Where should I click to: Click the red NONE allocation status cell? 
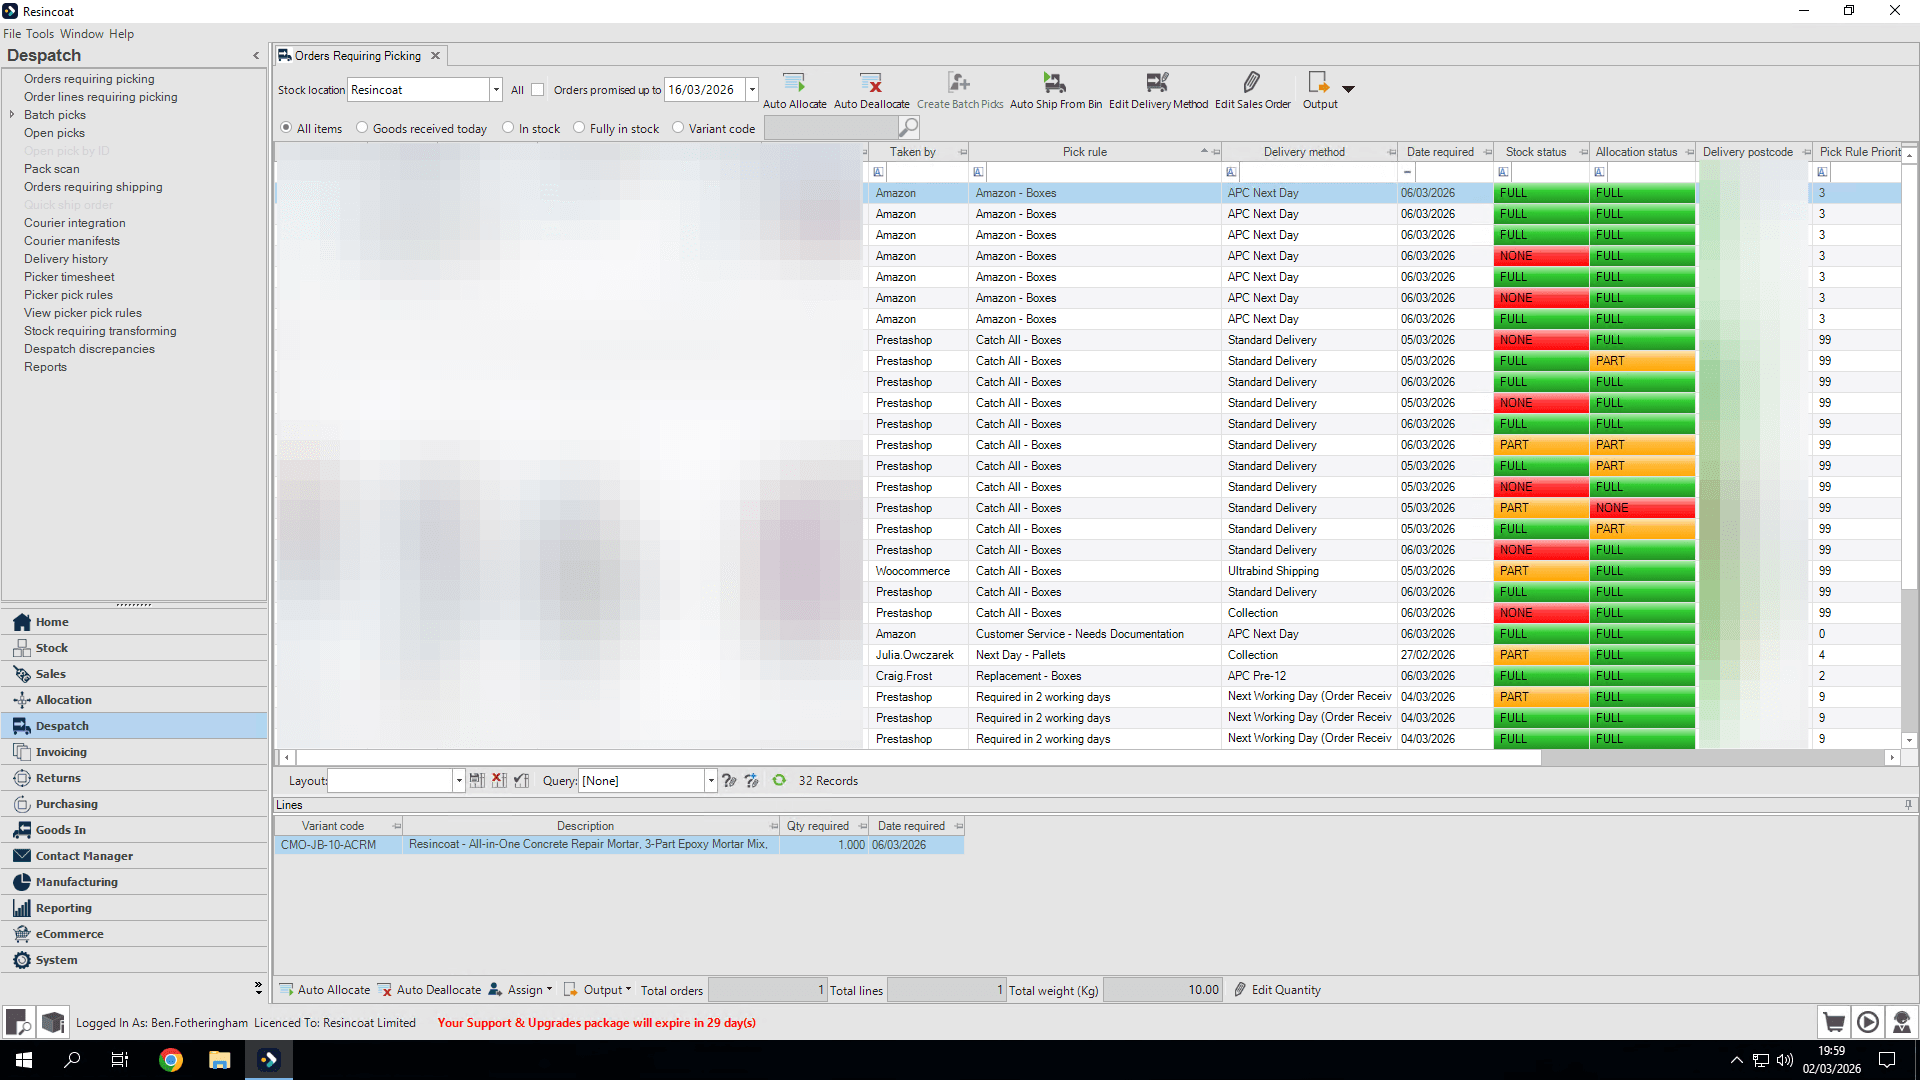pos(1642,508)
